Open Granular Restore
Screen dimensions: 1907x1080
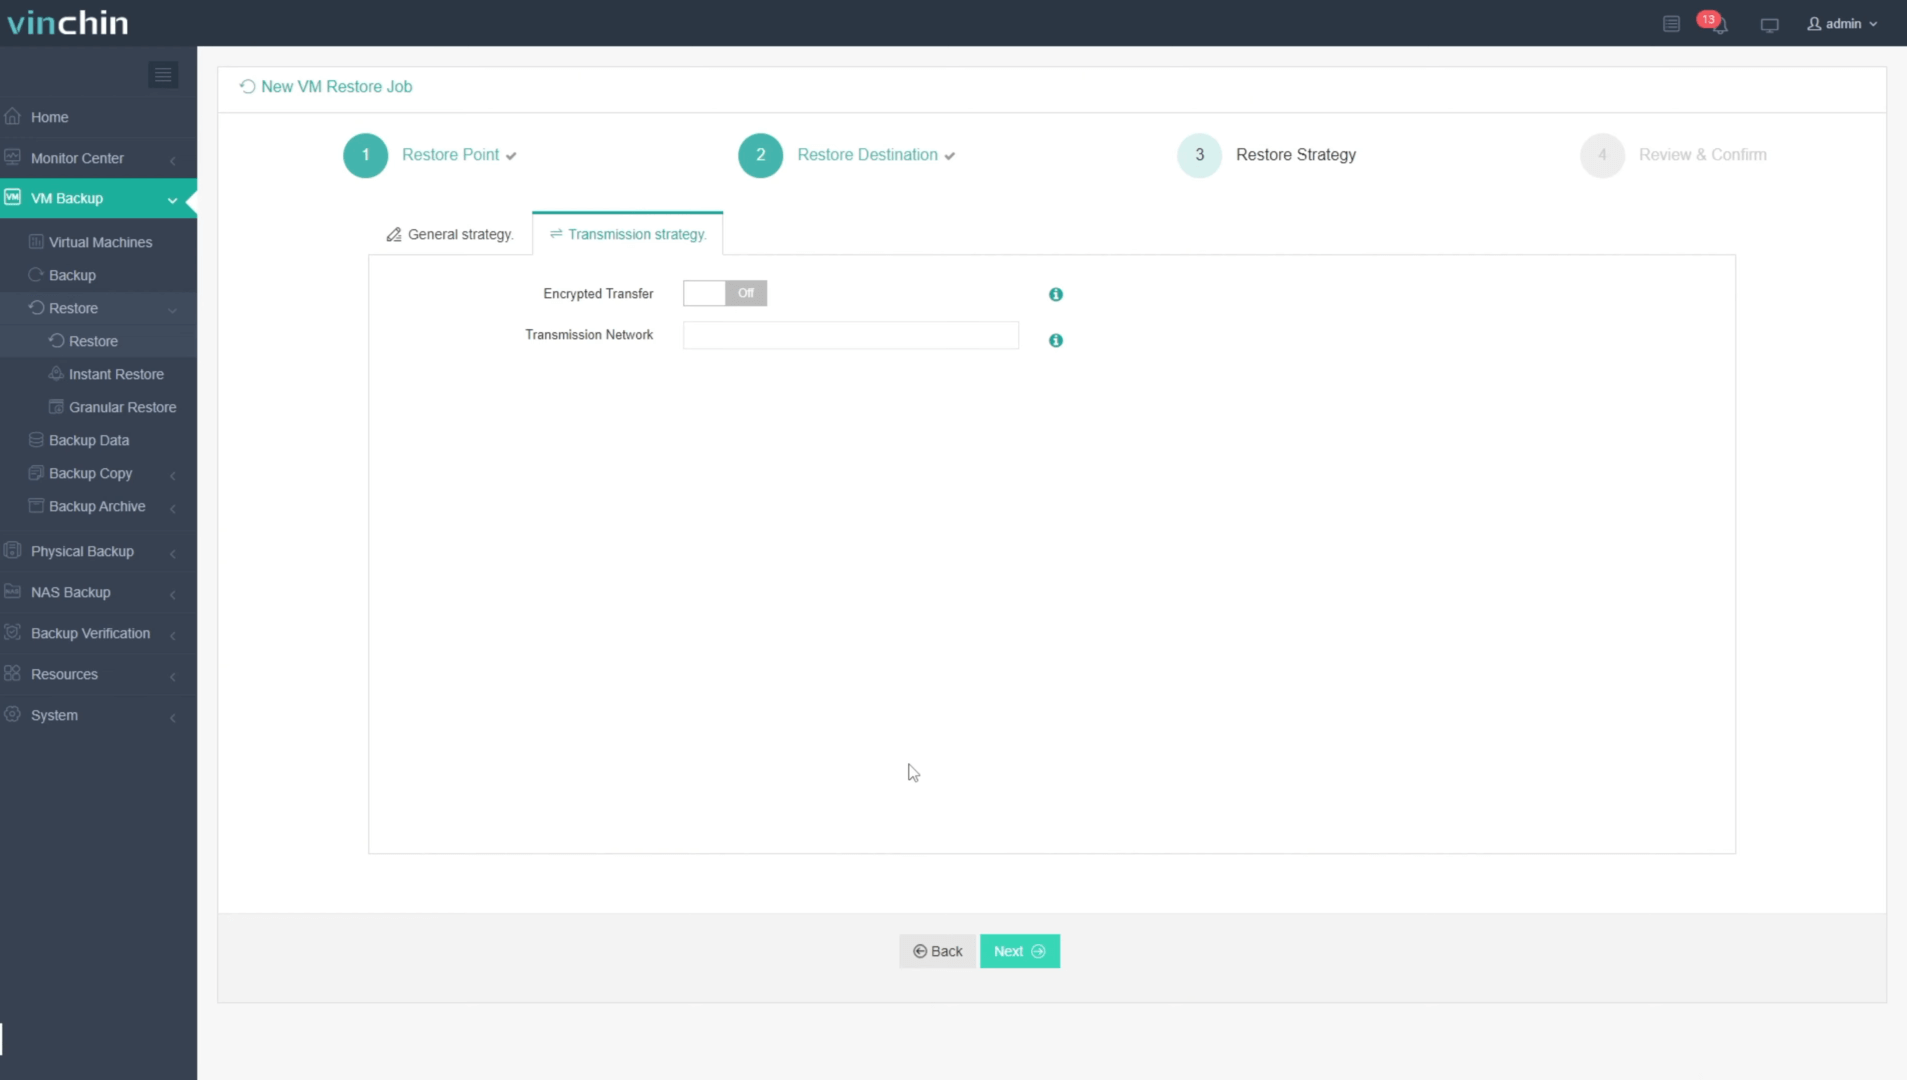(122, 407)
